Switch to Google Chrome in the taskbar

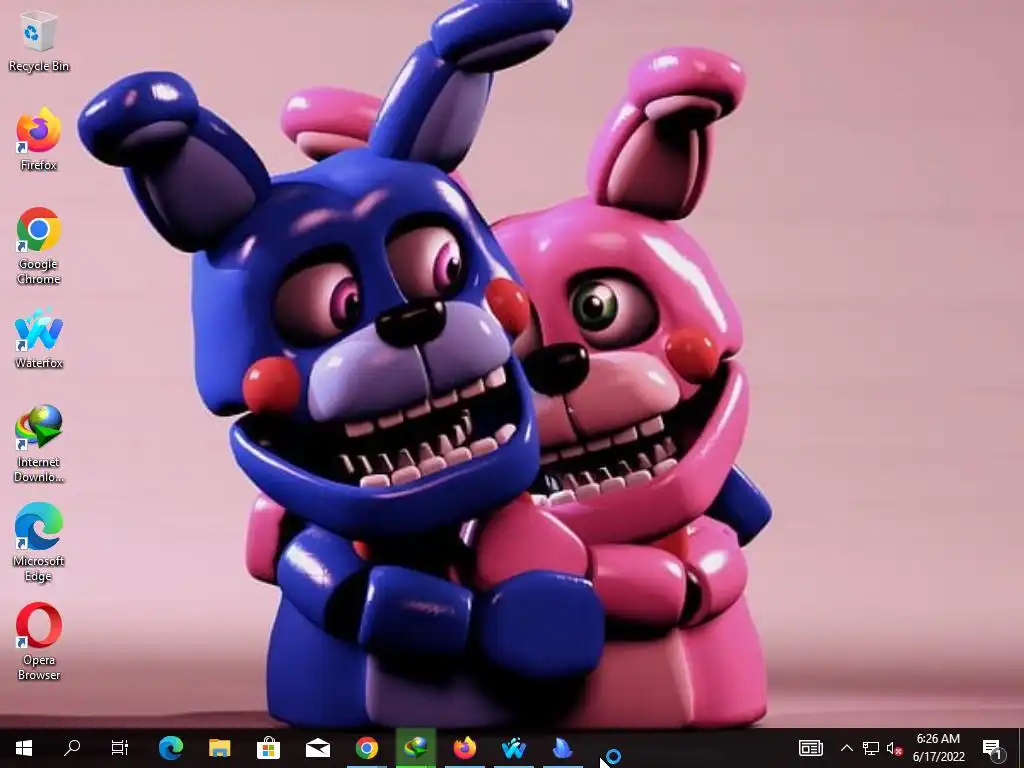tap(366, 748)
